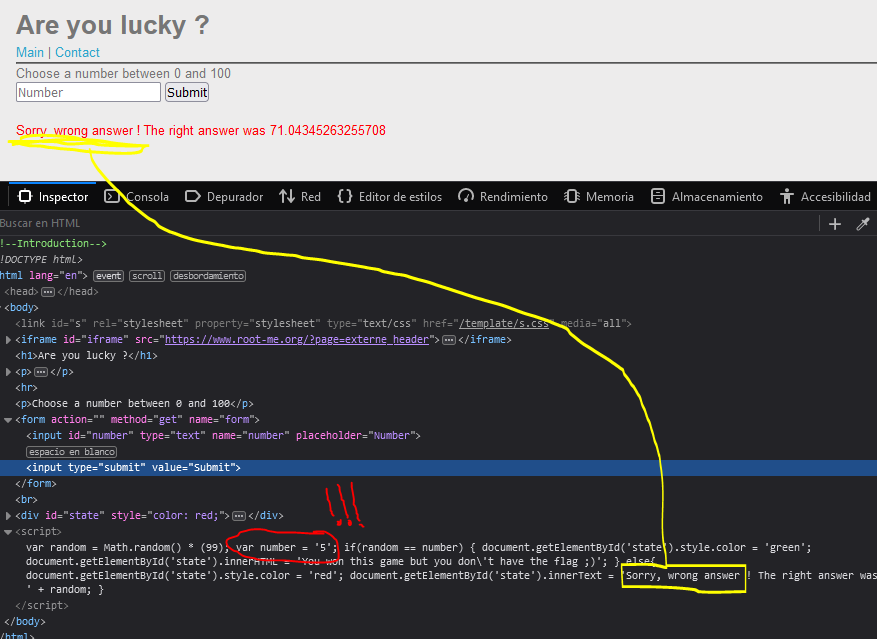Click the plus add node icon
The width and height of the screenshot is (877, 639).
tap(834, 224)
